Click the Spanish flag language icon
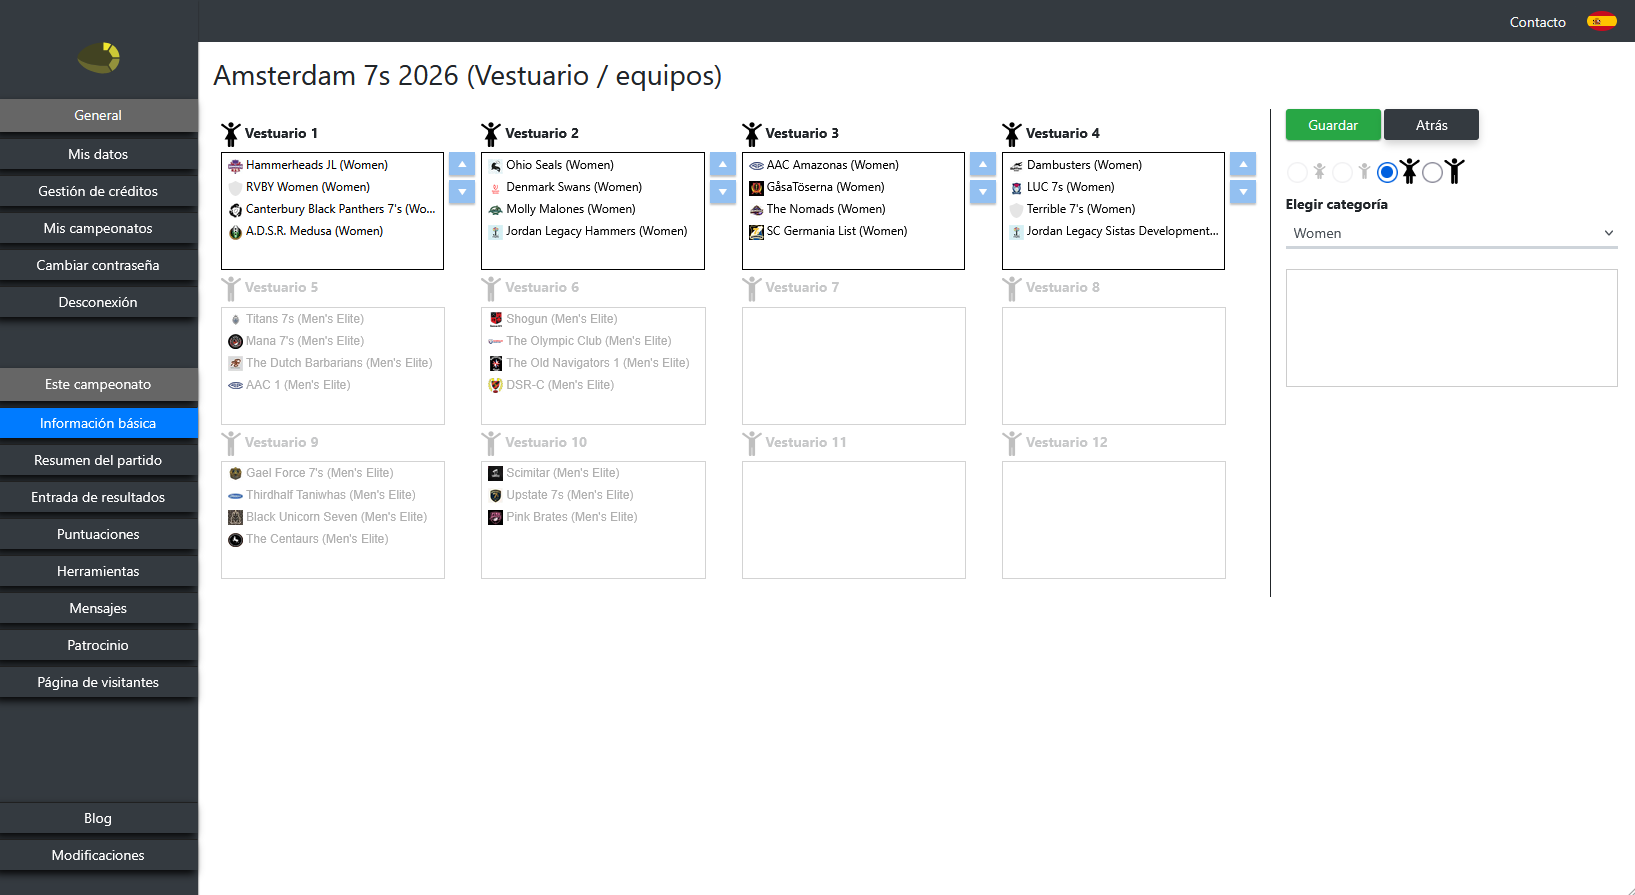This screenshot has height=895, width=1635. coord(1601,21)
